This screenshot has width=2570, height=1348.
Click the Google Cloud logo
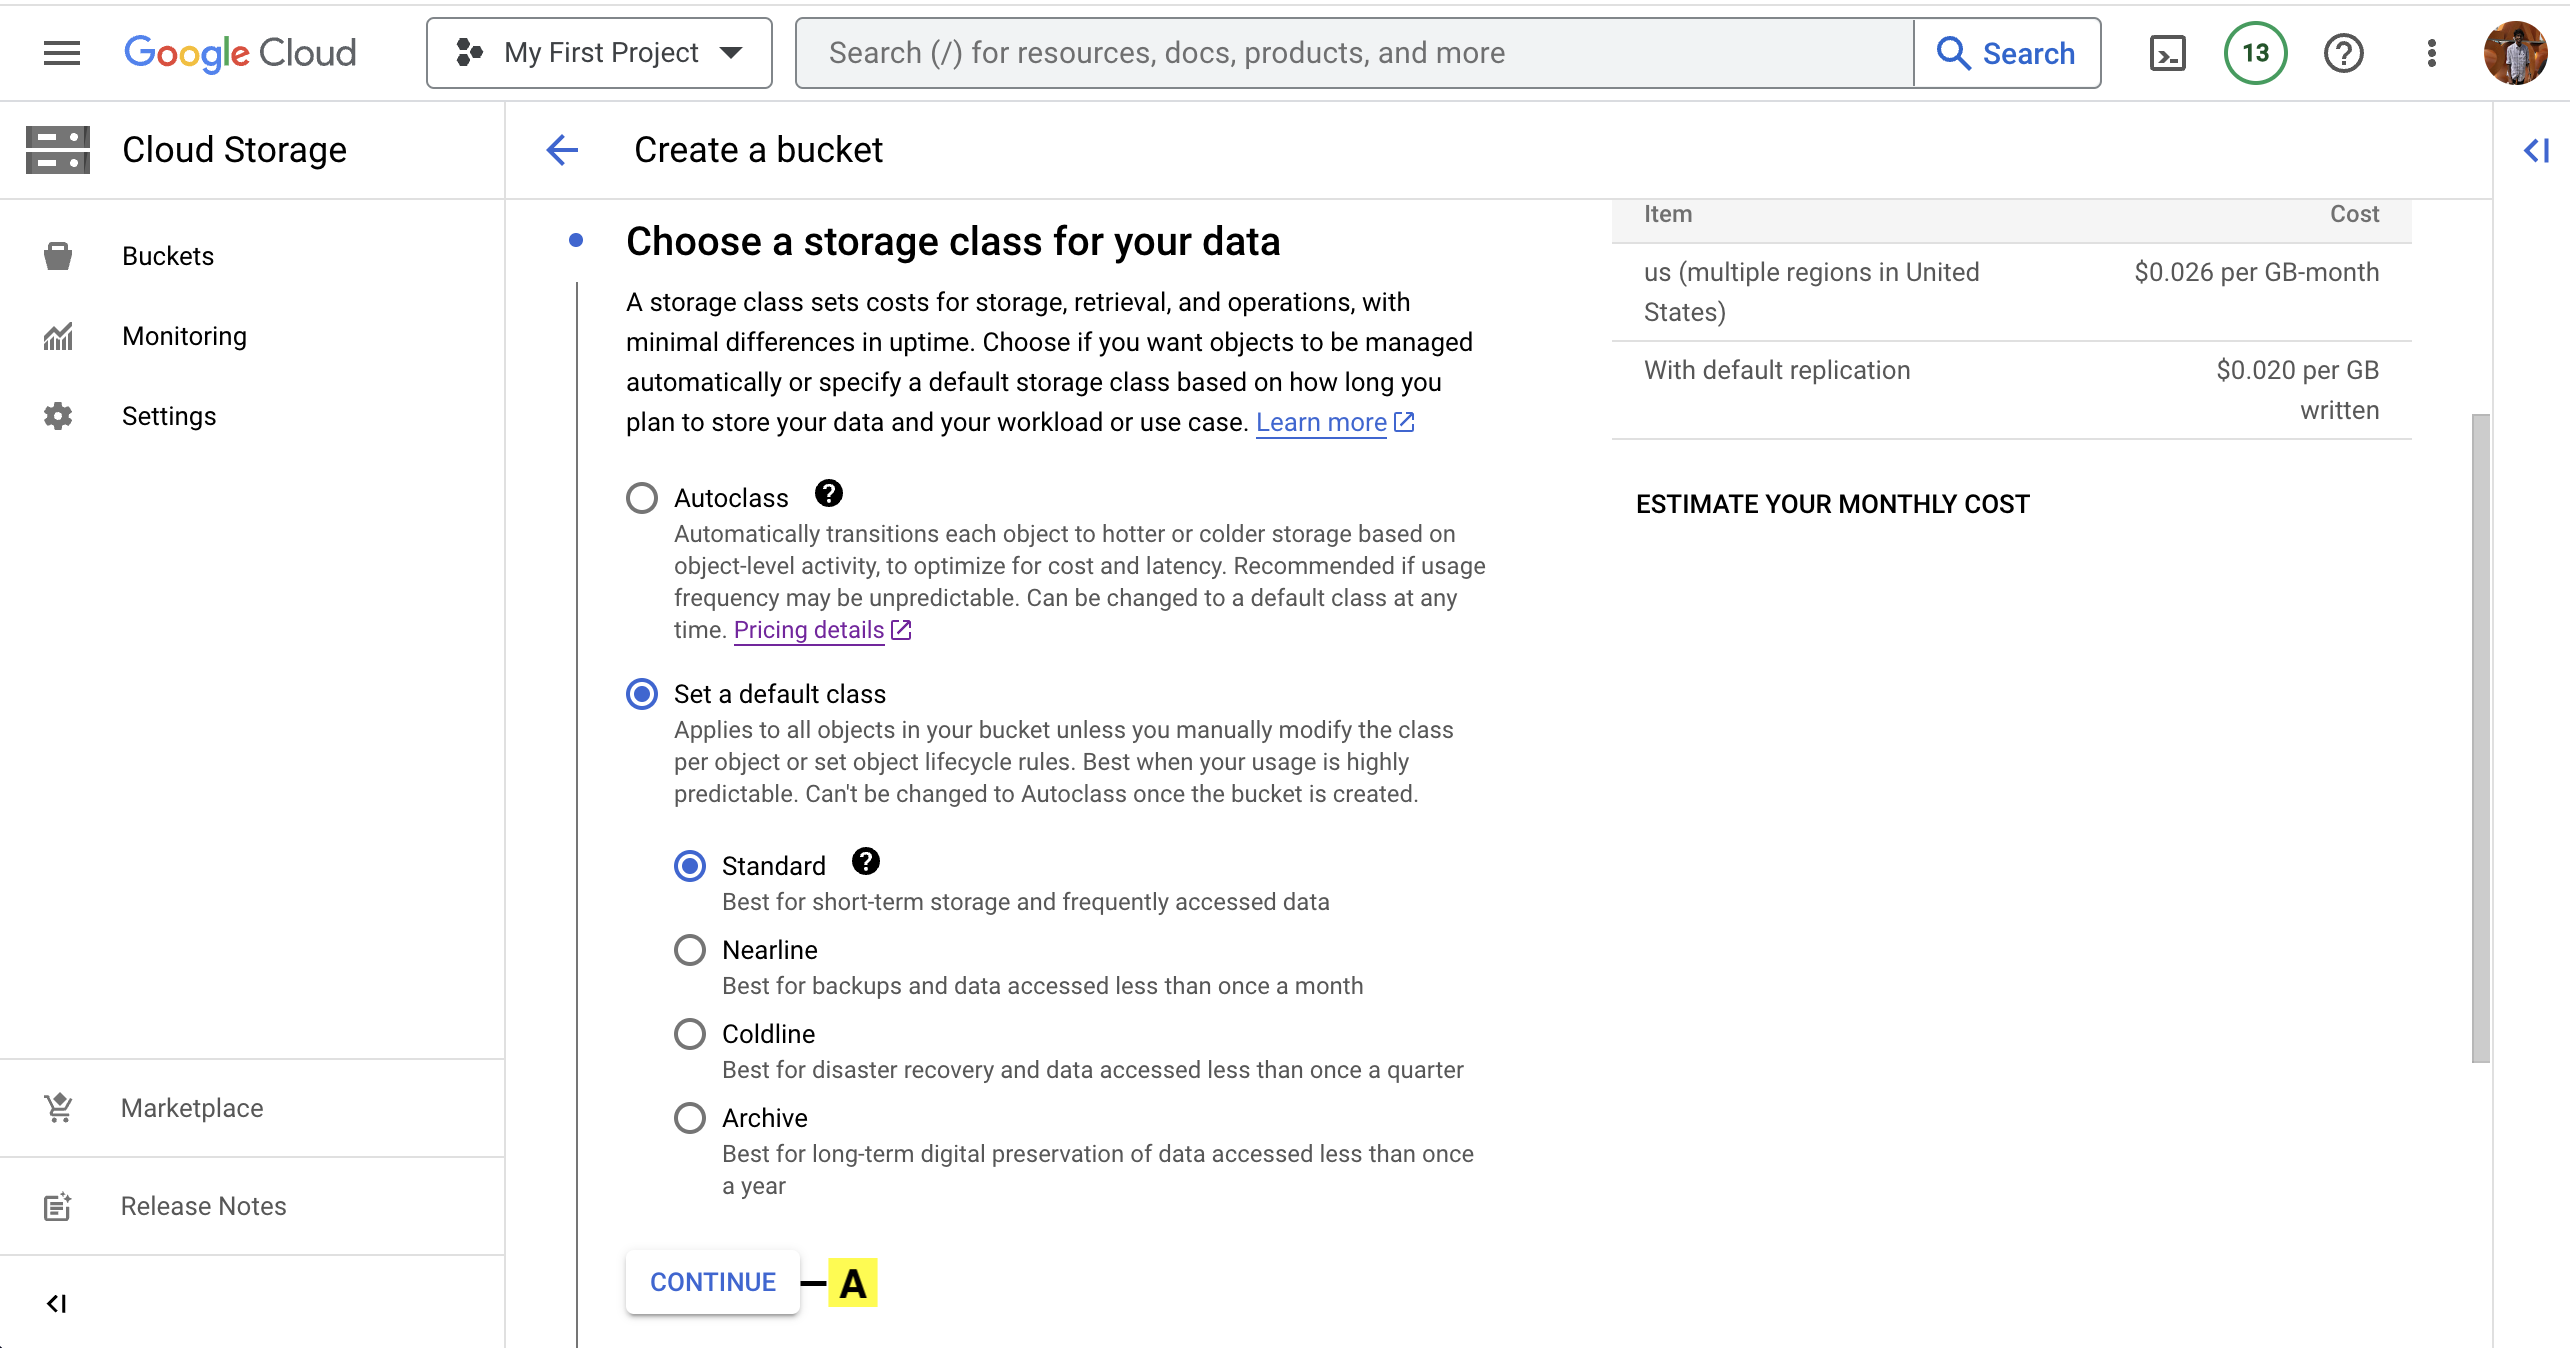tap(240, 53)
